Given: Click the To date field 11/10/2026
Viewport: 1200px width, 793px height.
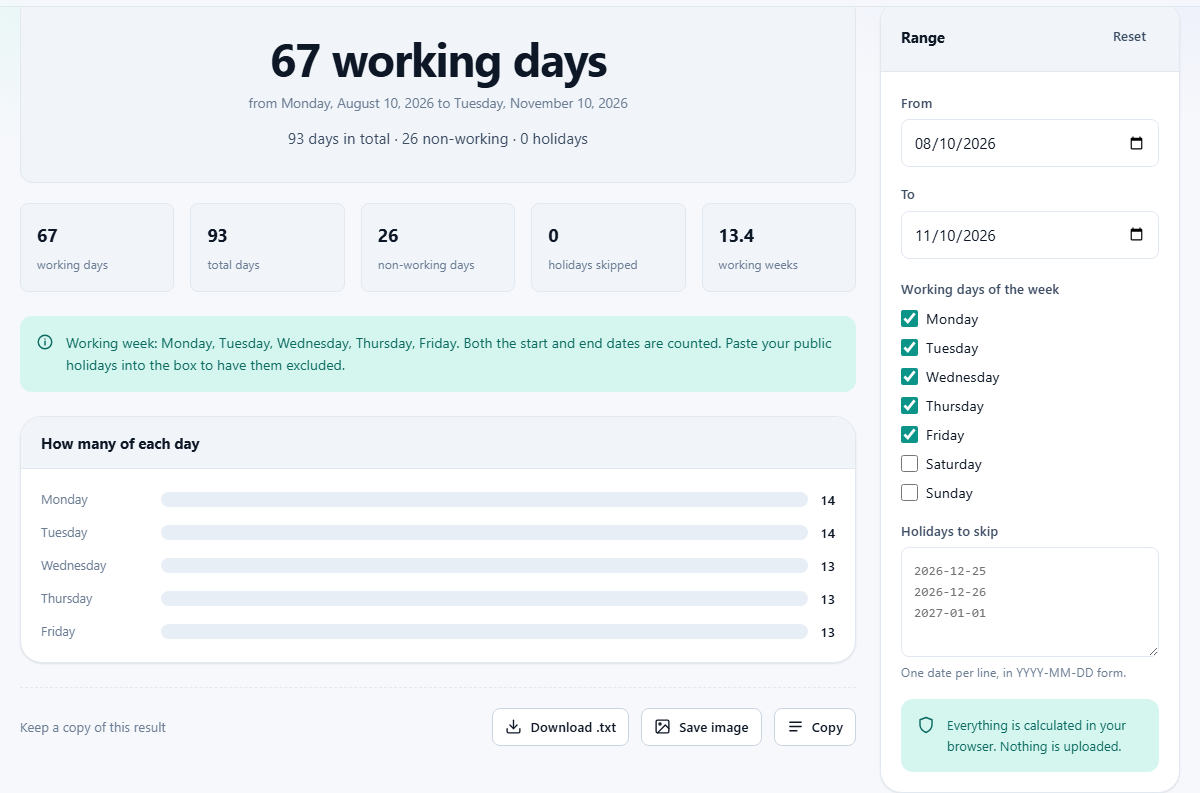Looking at the screenshot, I should click(x=1030, y=235).
